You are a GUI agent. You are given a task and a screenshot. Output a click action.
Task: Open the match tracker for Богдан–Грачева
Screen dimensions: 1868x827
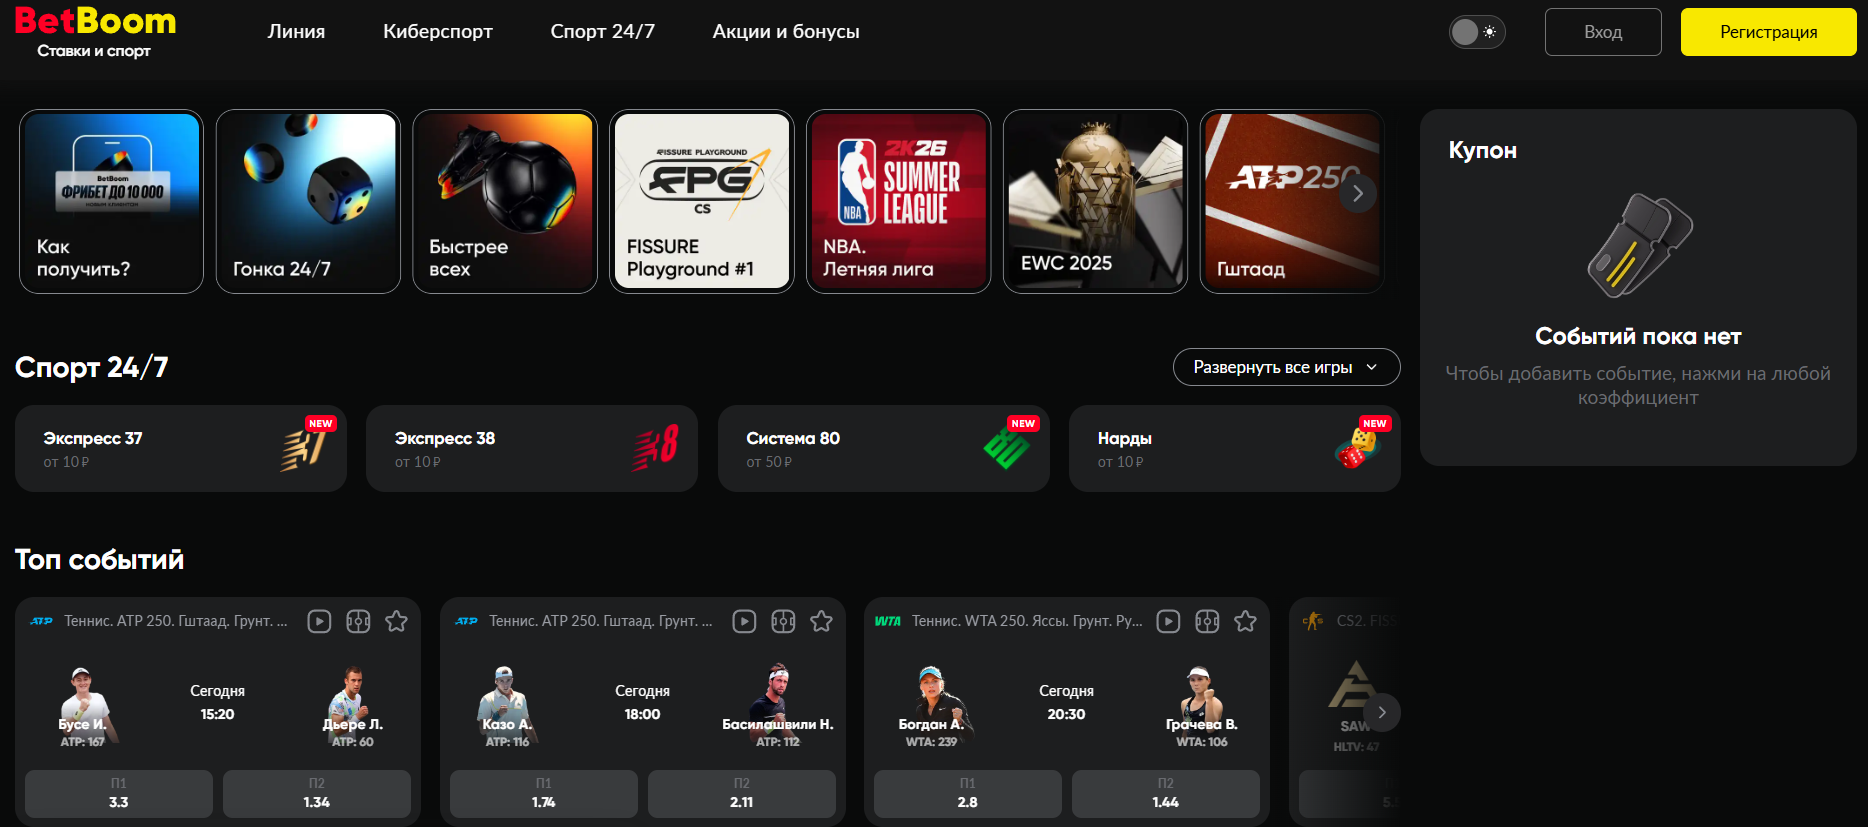coord(1207,621)
